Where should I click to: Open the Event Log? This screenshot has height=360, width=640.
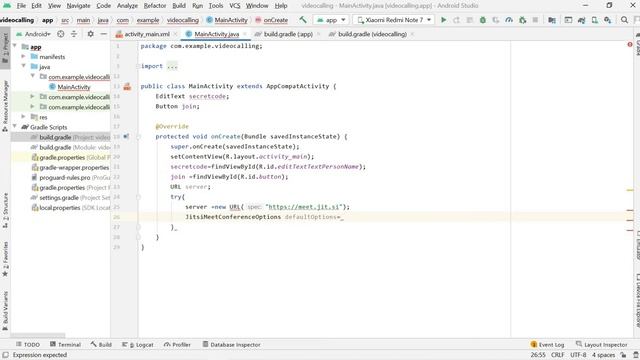[x=547, y=344]
